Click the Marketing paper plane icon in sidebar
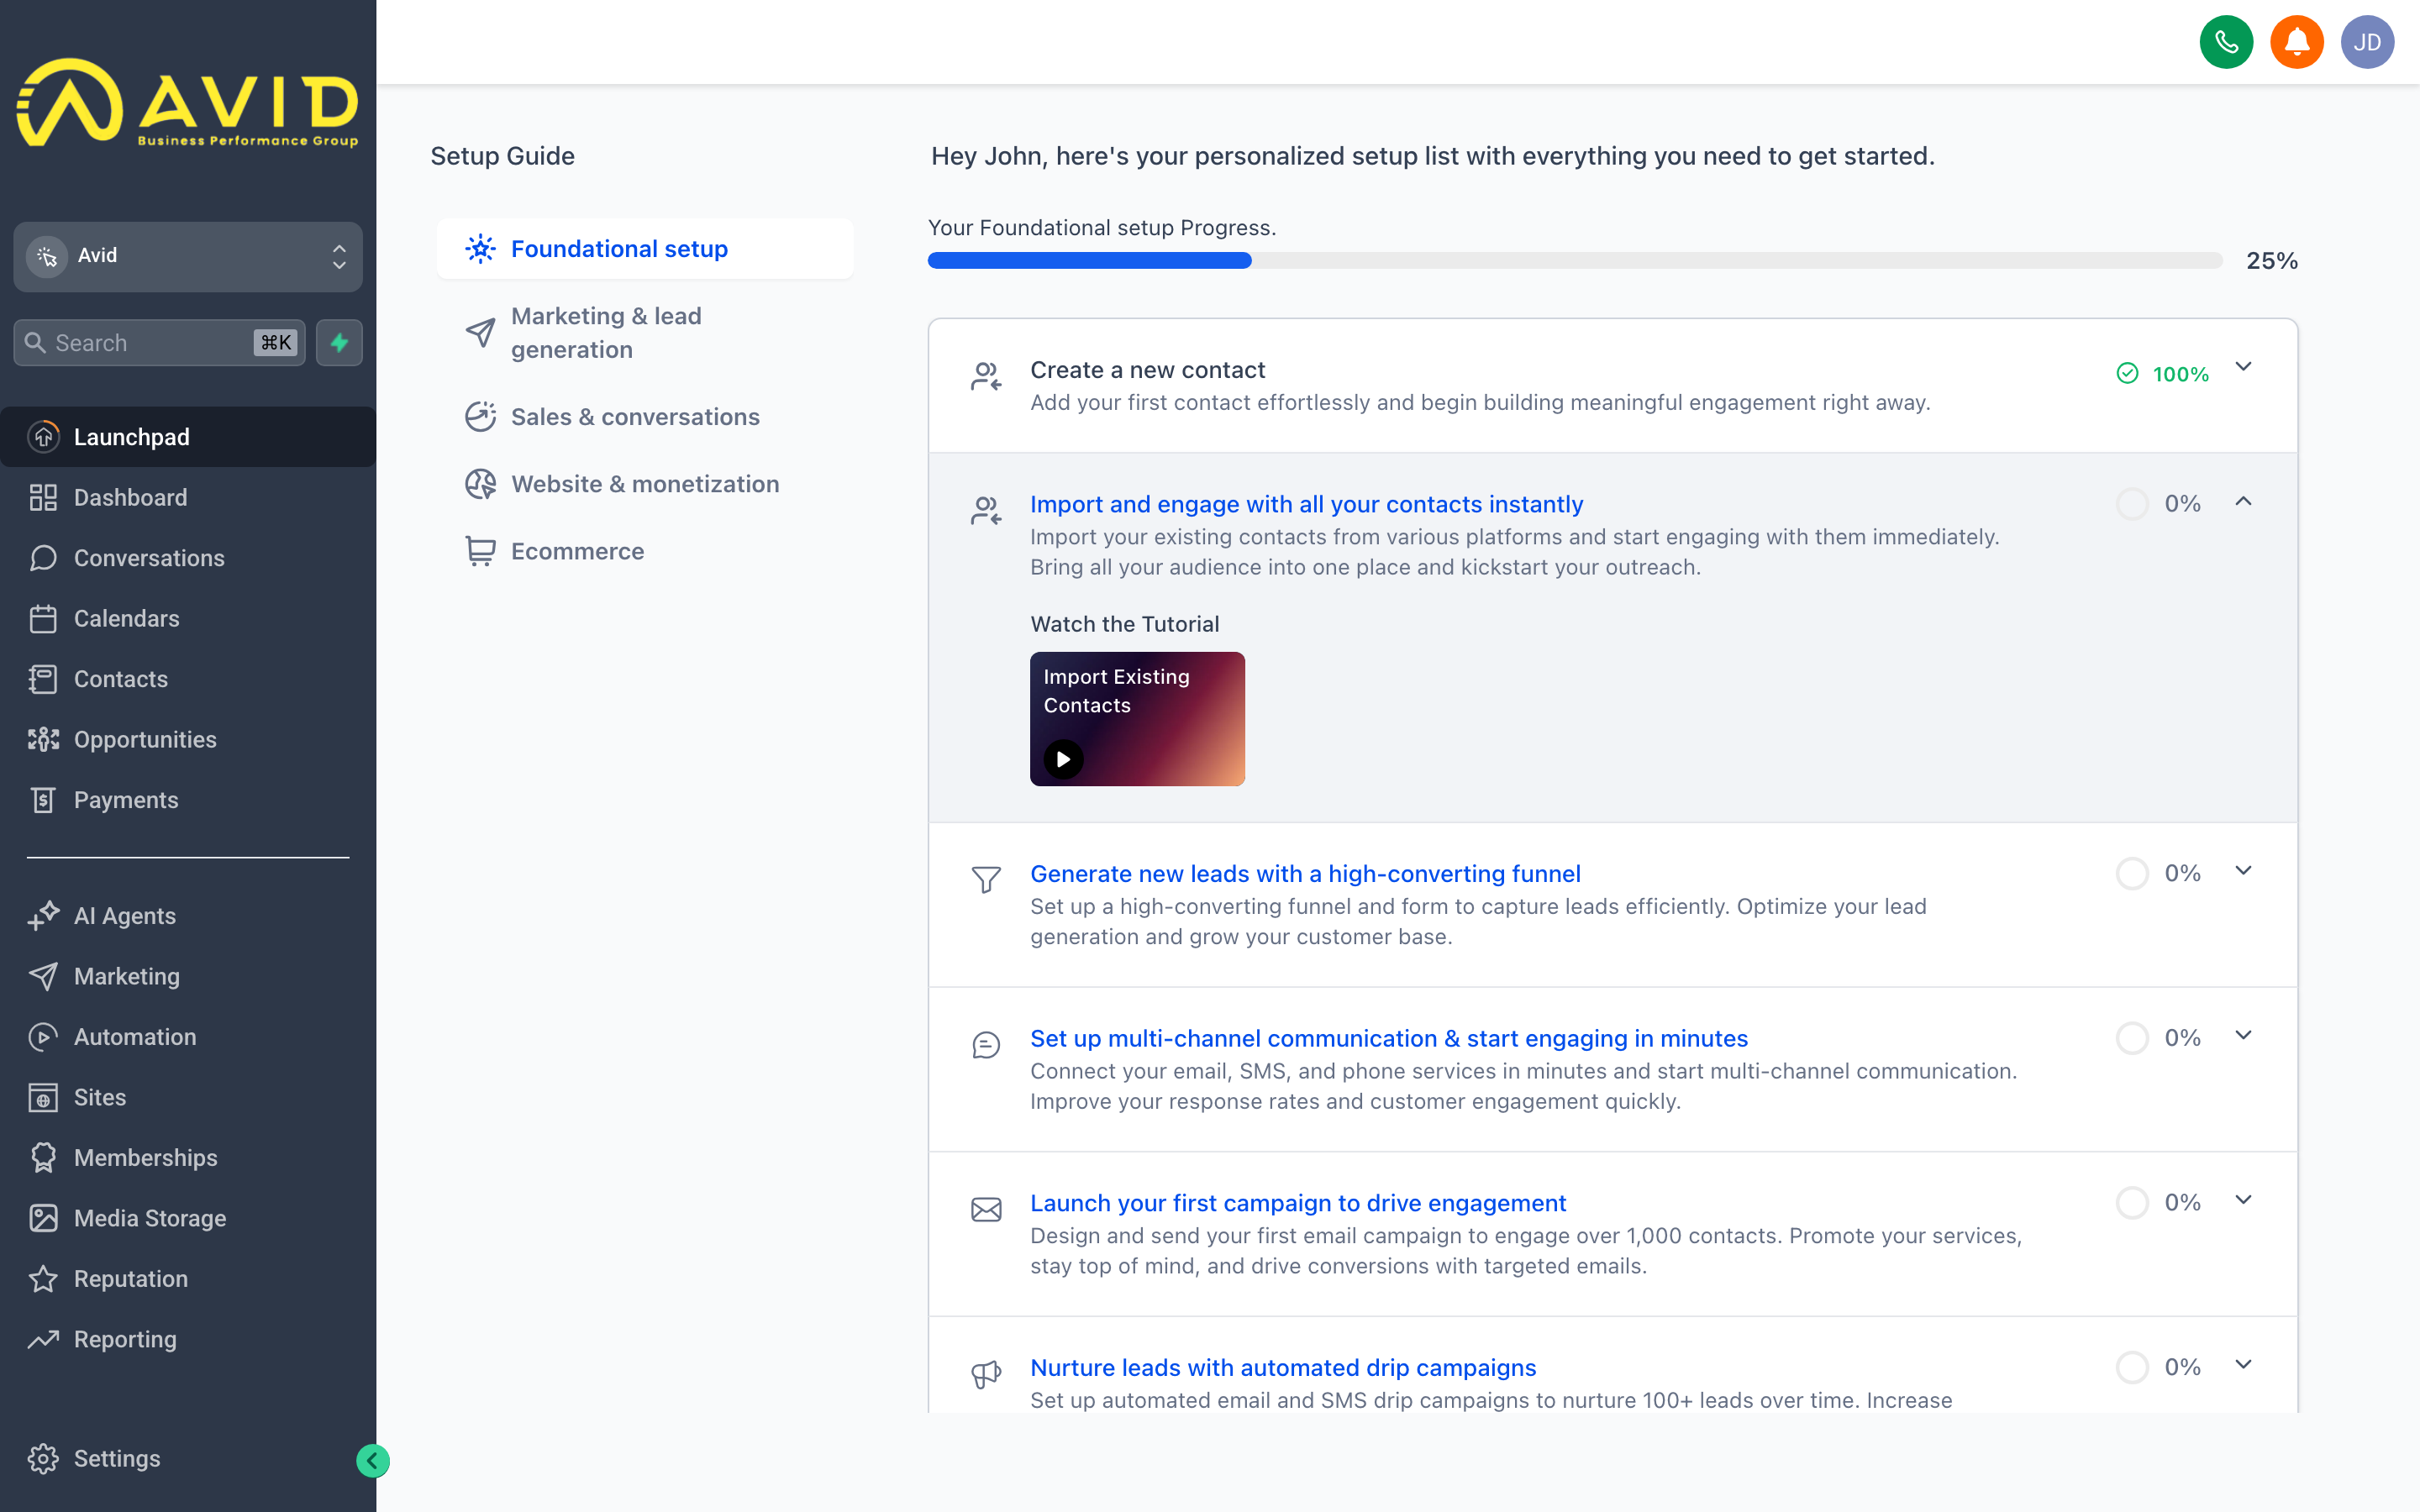The width and height of the screenshot is (2420, 1512). (x=43, y=976)
